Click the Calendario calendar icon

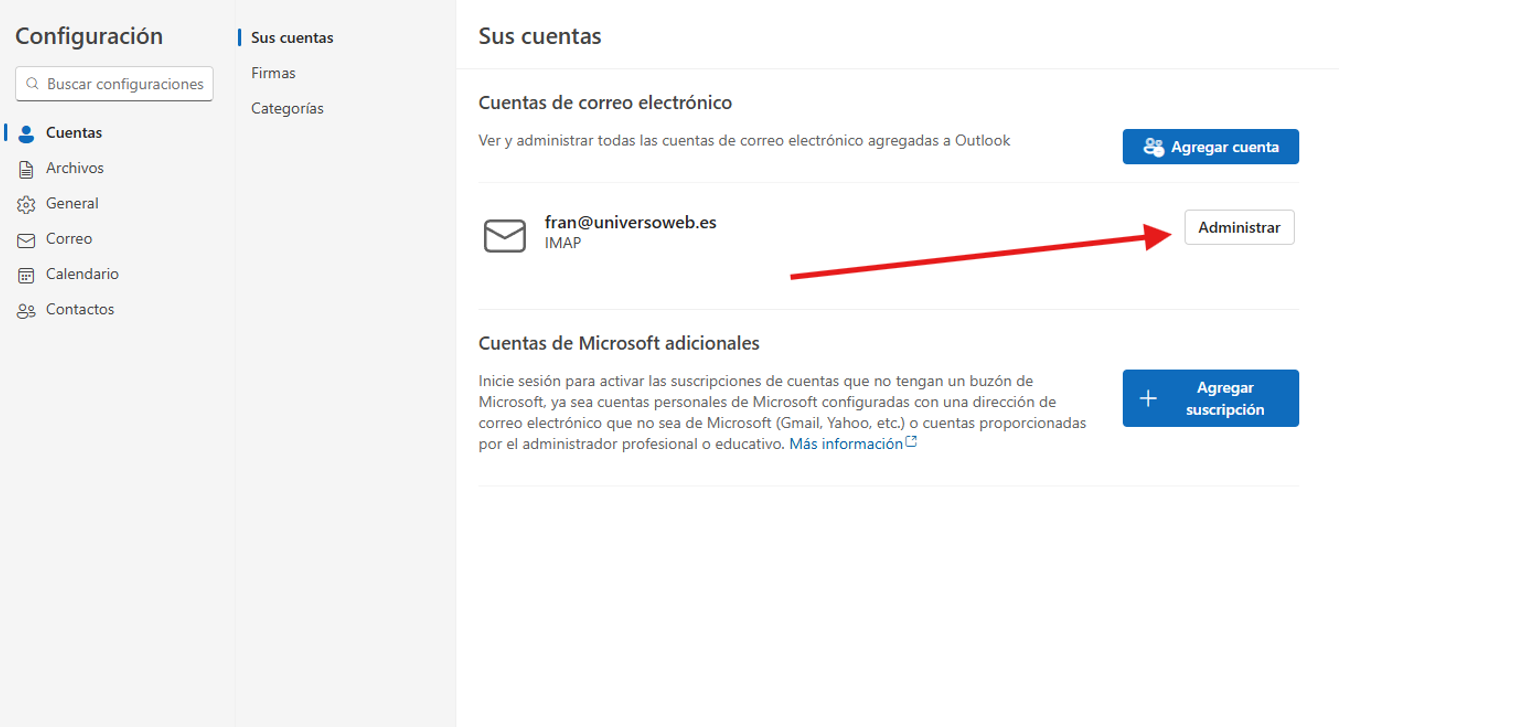coord(27,275)
